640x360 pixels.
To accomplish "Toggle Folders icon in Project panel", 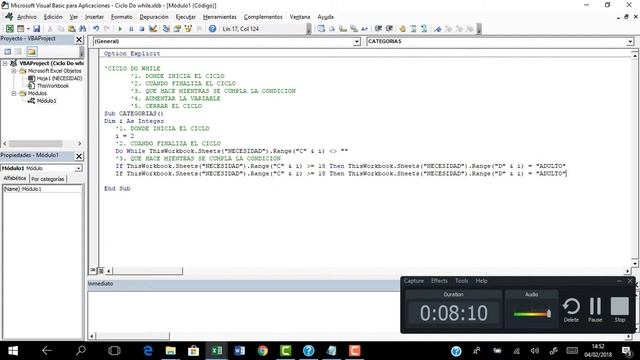I will 32,51.
